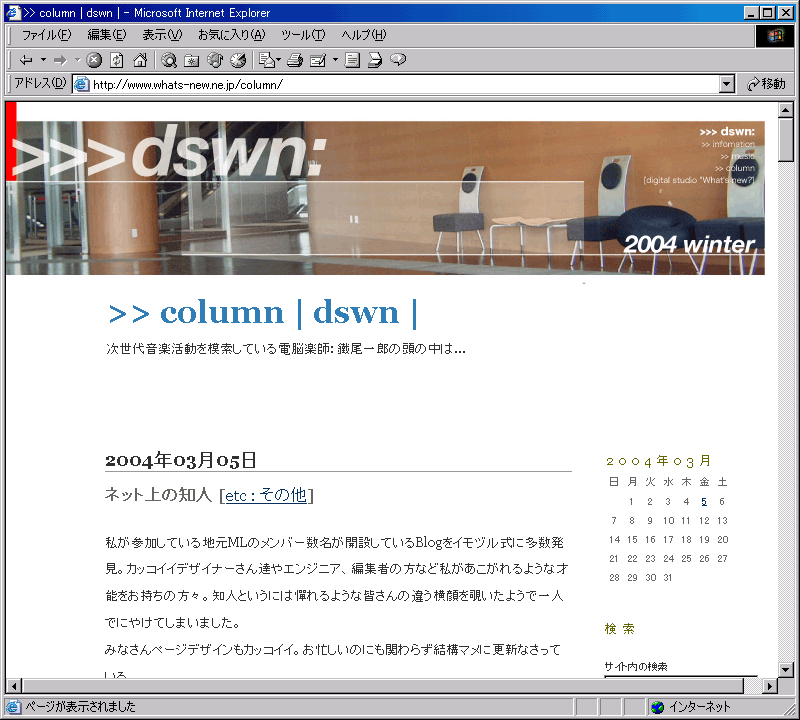Click calendar date 31
The height and width of the screenshot is (720, 800).
(668, 578)
